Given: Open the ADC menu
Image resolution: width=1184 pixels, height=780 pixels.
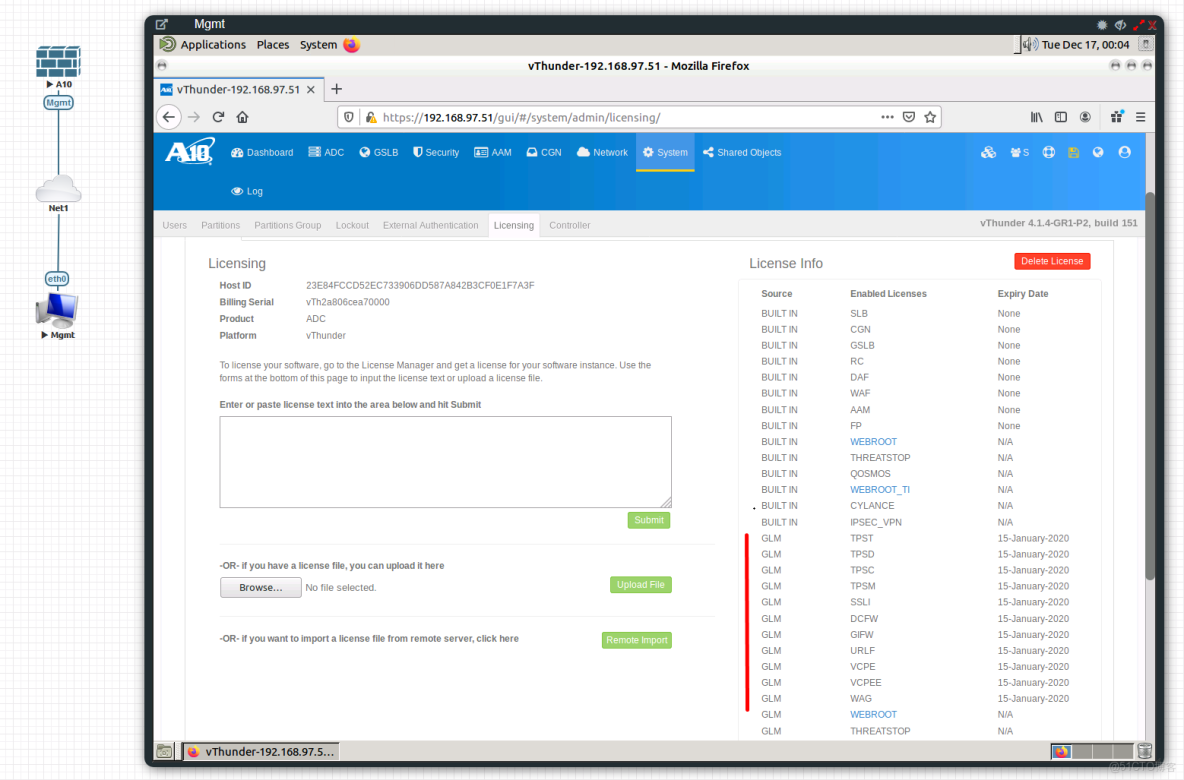Looking at the screenshot, I should pyautogui.click(x=326, y=153).
